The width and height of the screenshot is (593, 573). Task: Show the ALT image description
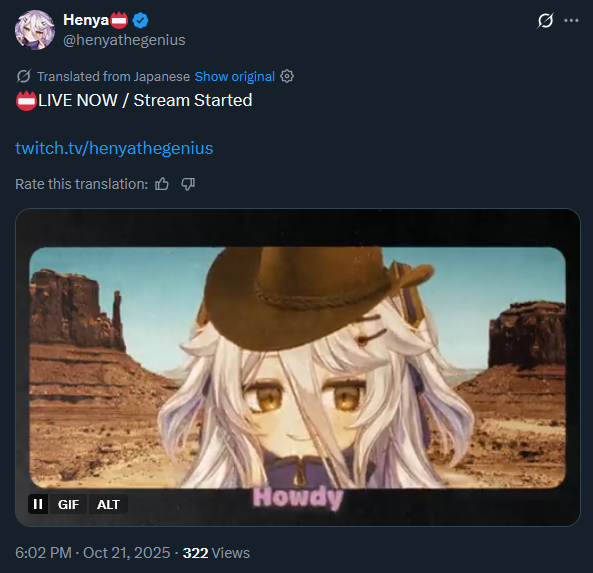click(108, 504)
